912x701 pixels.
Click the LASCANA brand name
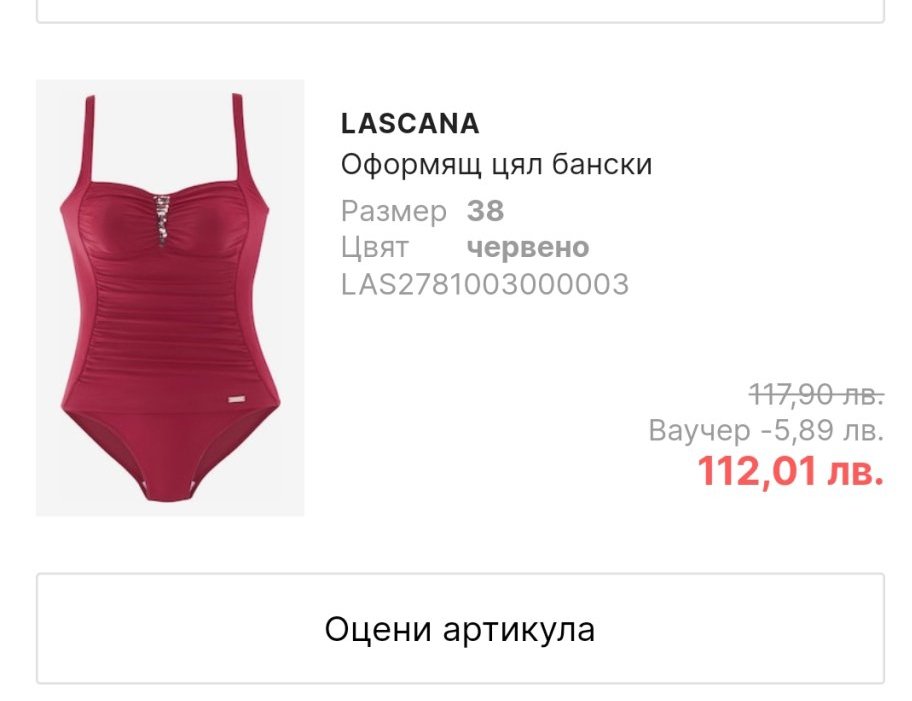(410, 123)
